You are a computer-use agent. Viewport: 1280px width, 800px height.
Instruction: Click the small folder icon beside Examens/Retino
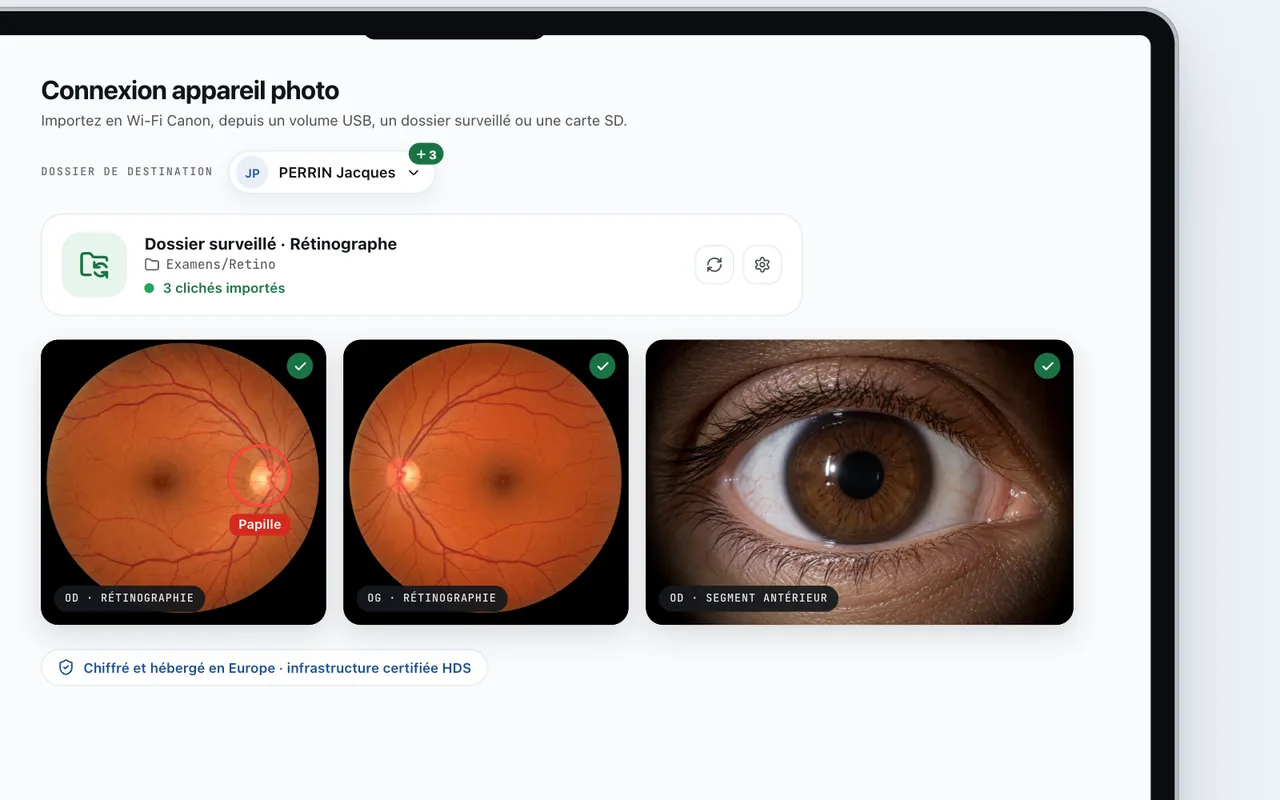click(x=152, y=265)
